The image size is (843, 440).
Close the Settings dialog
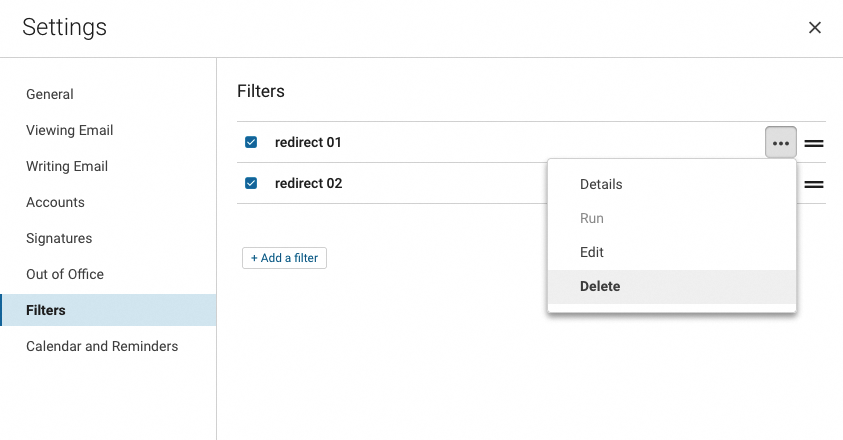coord(815,28)
